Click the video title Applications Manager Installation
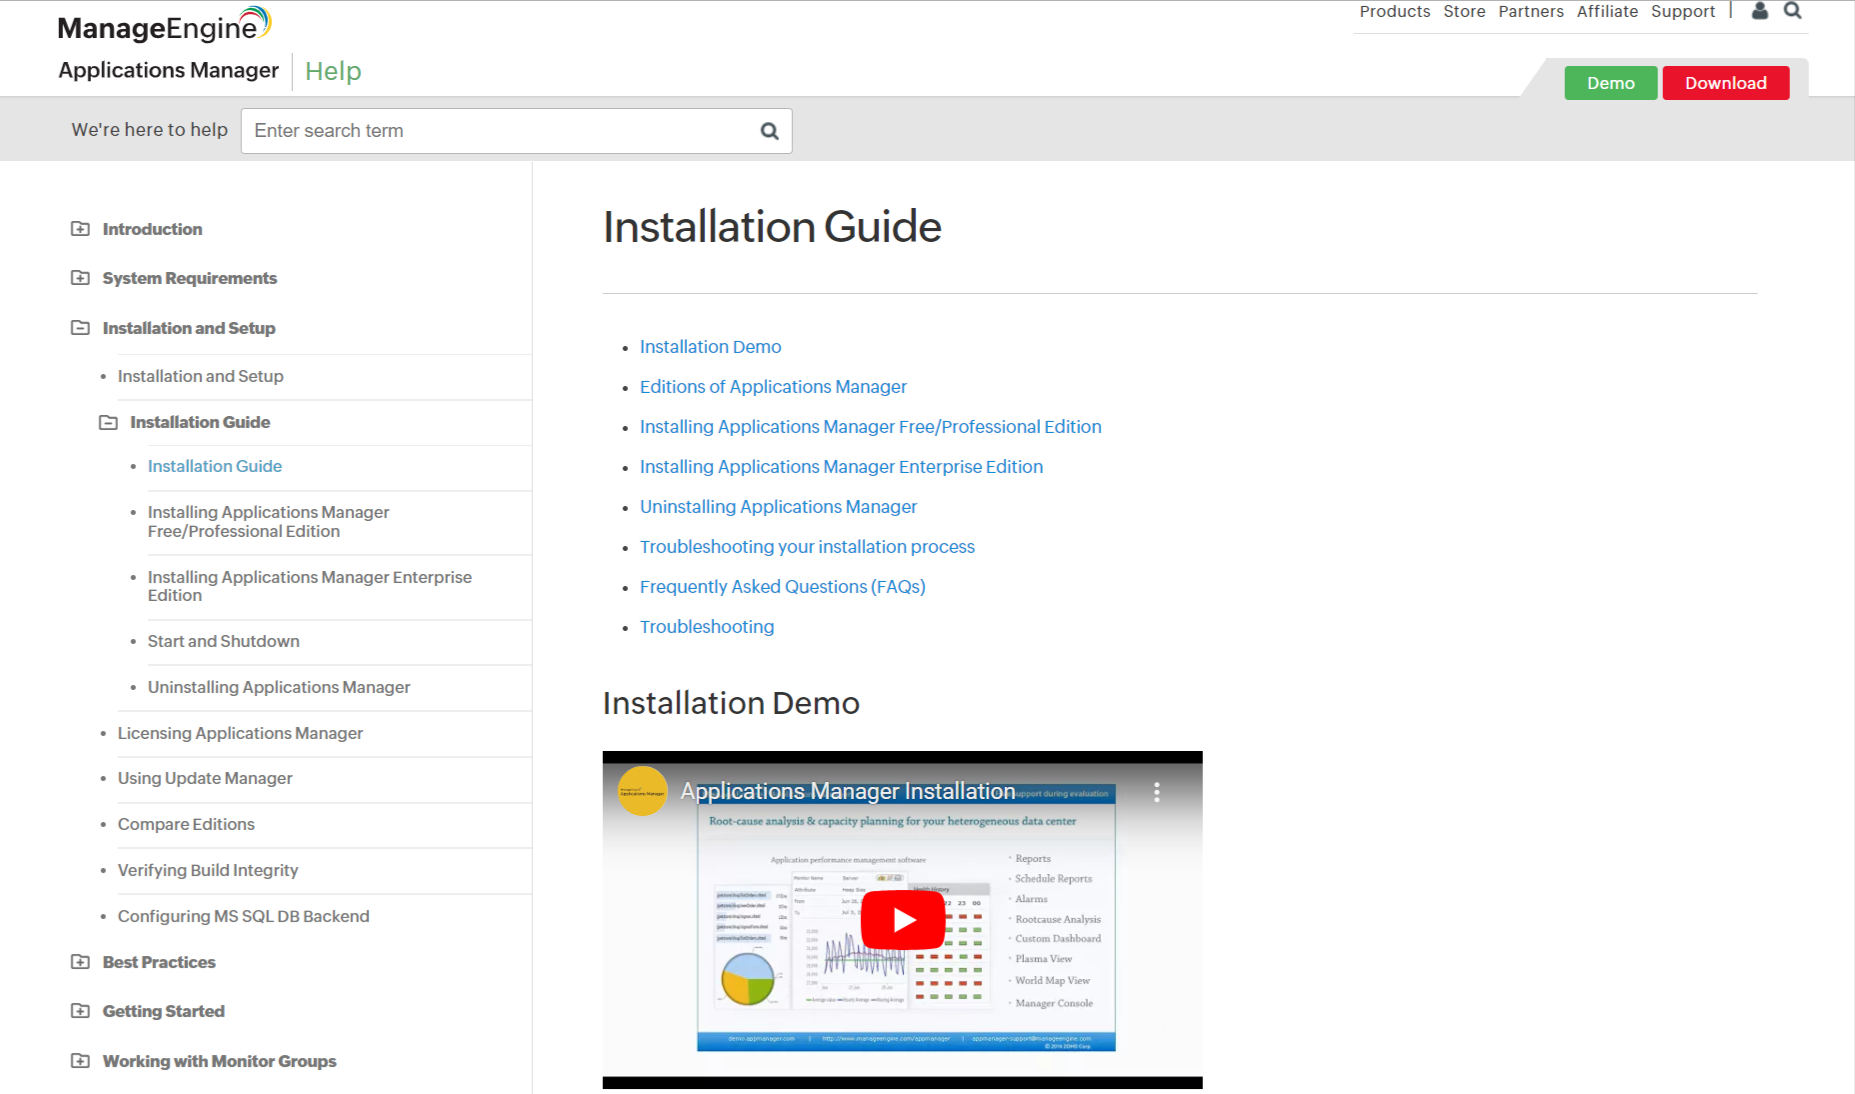Image resolution: width=1855 pixels, height=1094 pixels. point(848,791)
